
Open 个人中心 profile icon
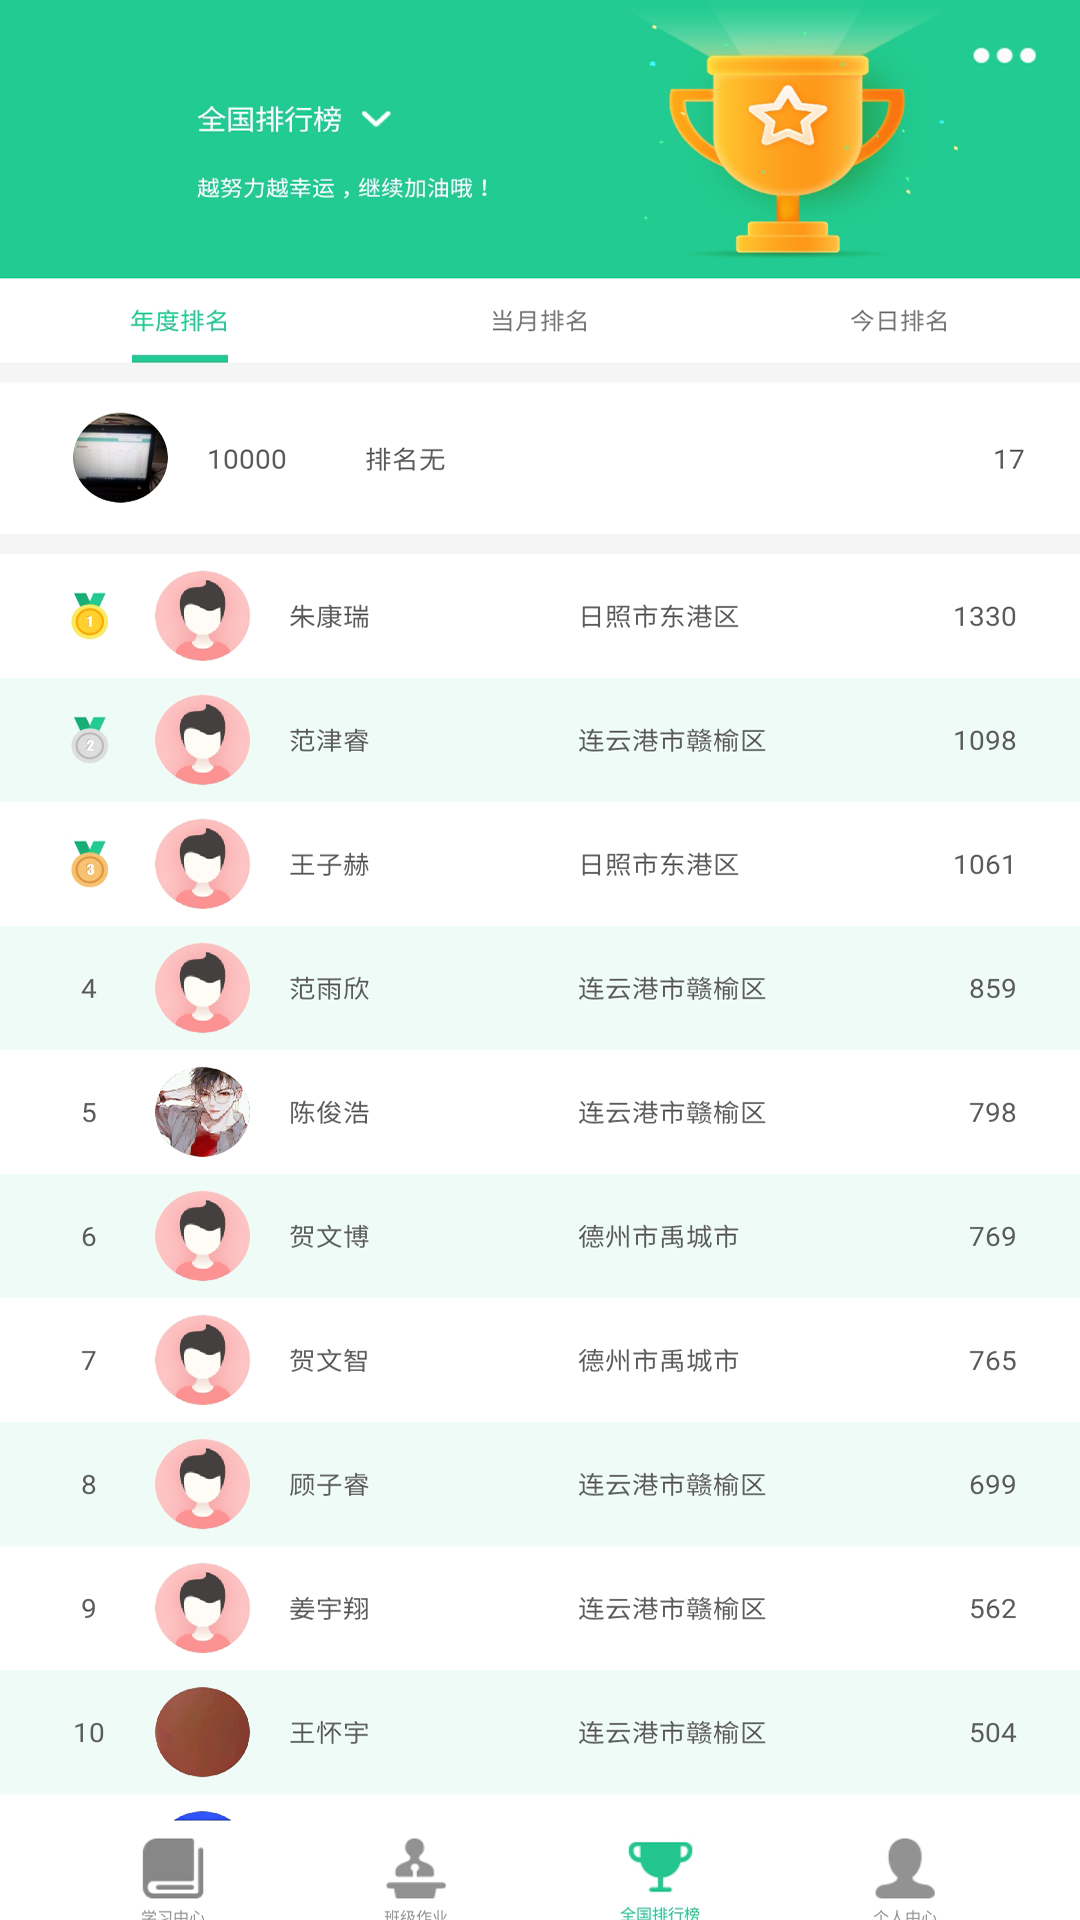tap(905, 1870)
